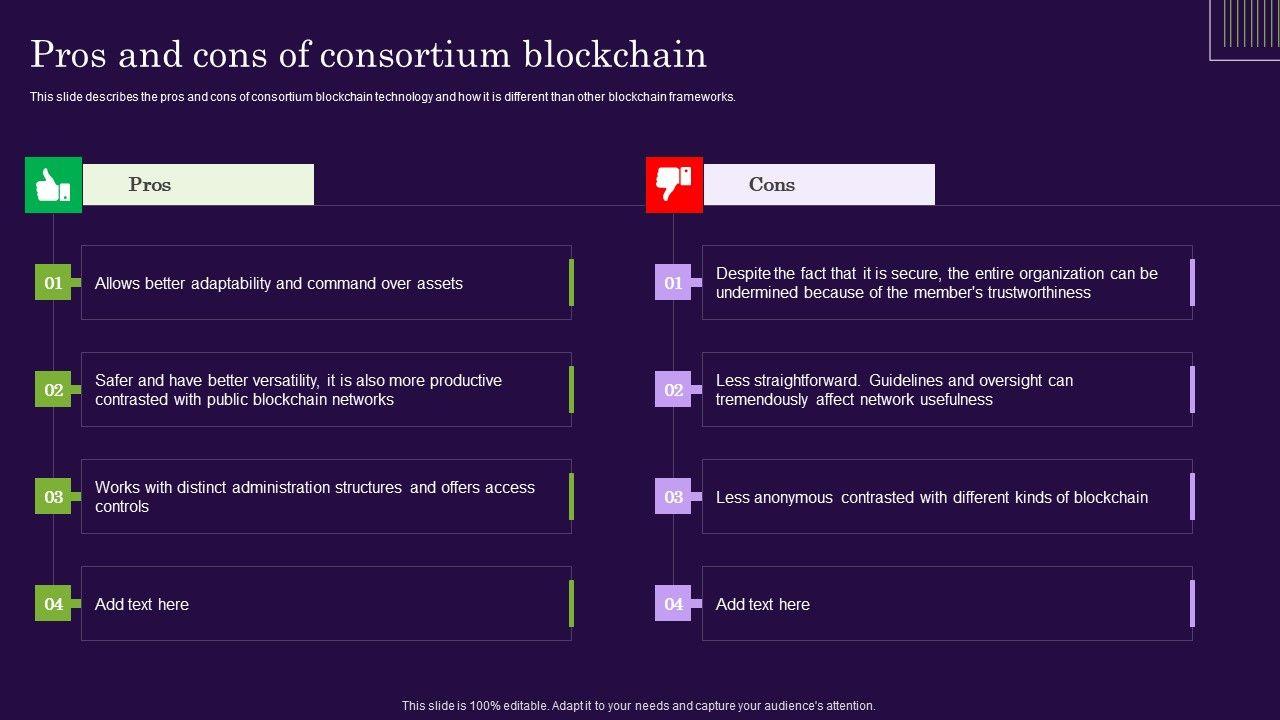Click the slide title text
The image size is (1280, 720).
pos(368,55)
